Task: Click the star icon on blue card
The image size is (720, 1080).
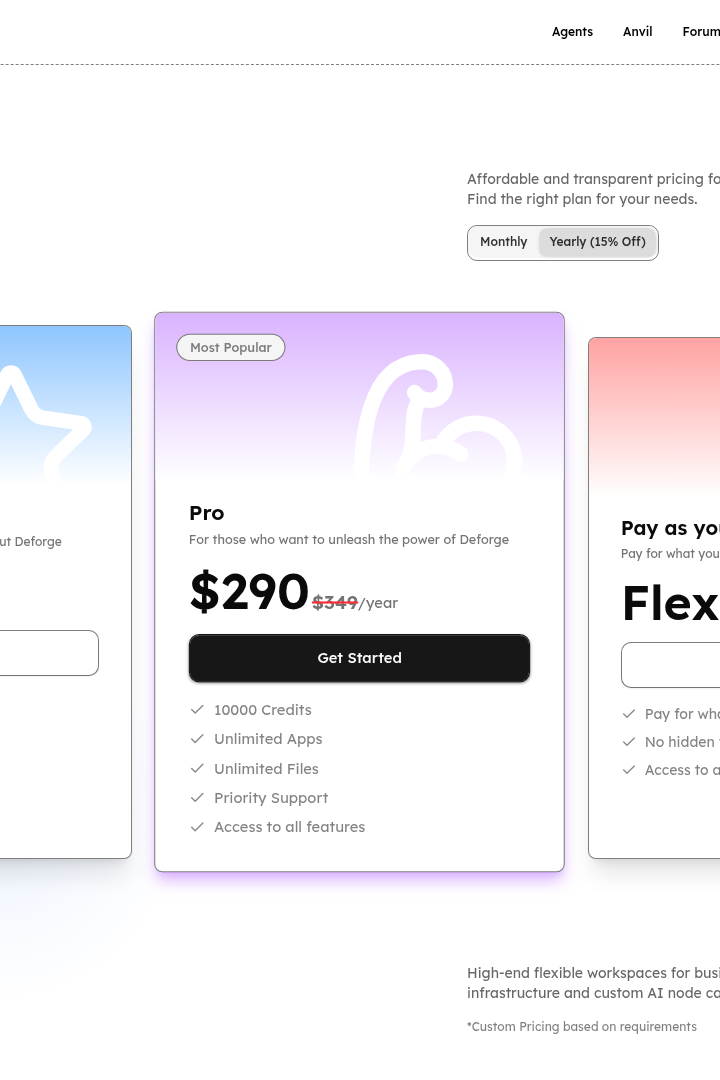Action: tap(43, 422)
